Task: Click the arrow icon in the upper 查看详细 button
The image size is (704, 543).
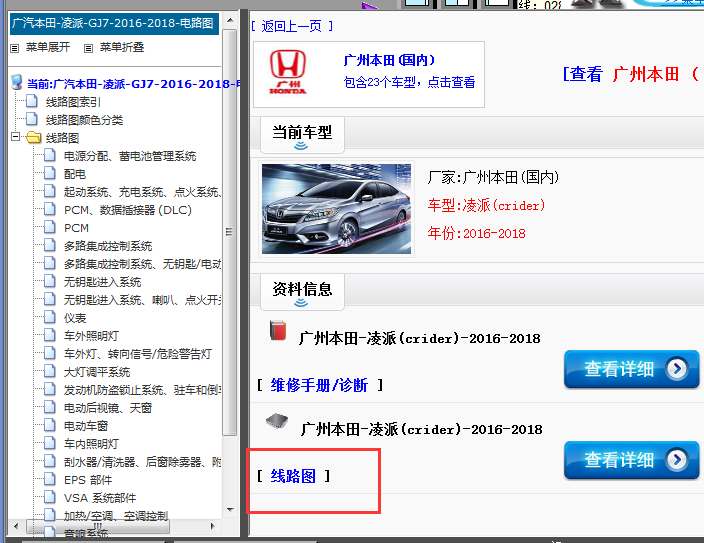Action: 677,369
